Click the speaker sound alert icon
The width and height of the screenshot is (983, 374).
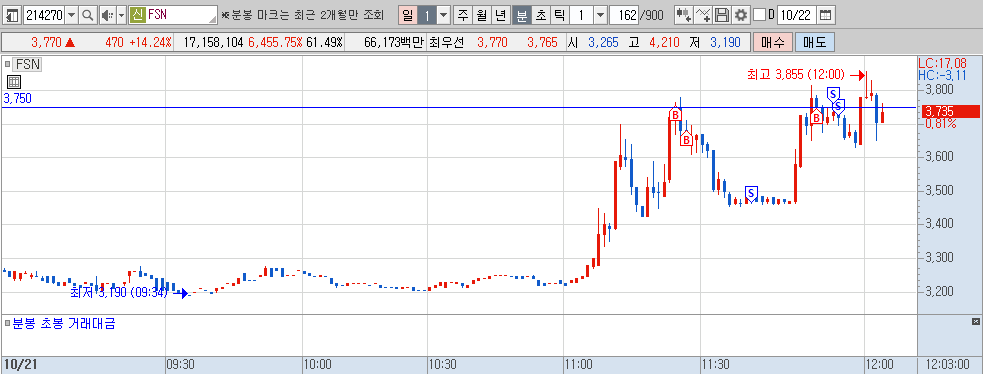coord(107,15)
